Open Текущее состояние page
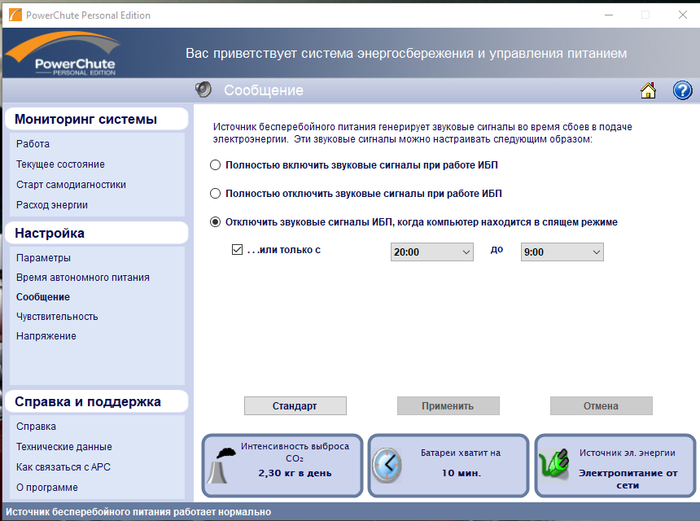The width and height of the screenshot is (700, 521). tap(60, 164)
